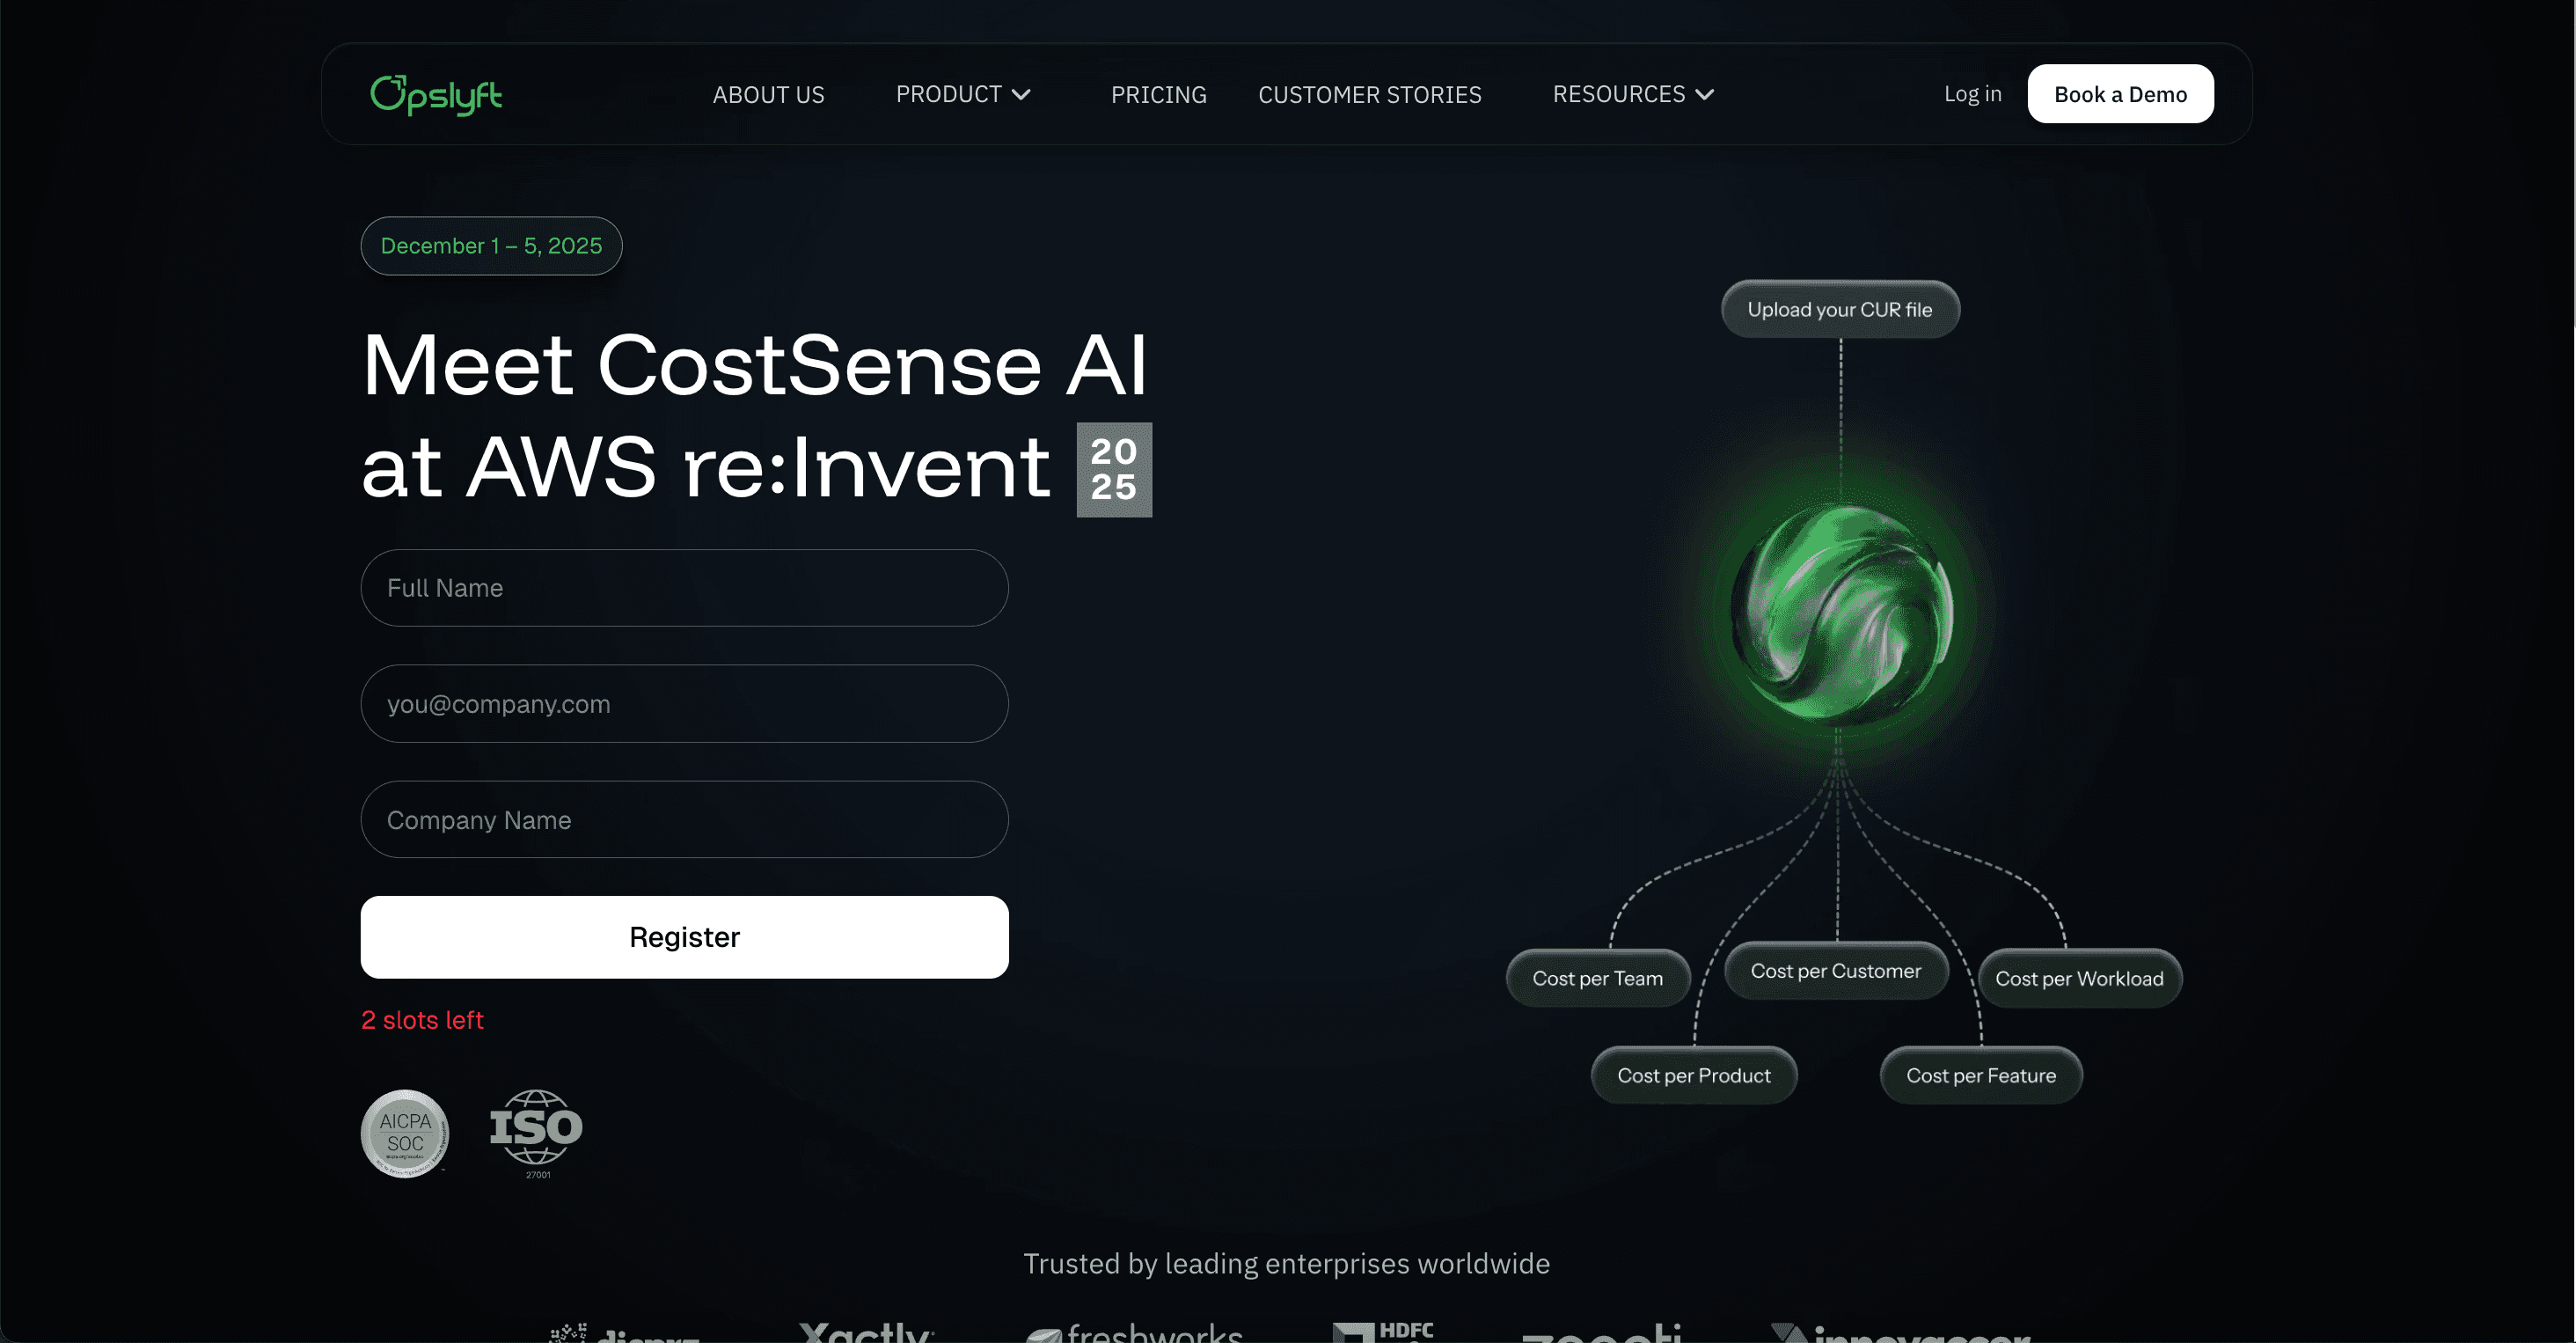
Task: Click the ISO 27001 certification badge
Action: coord(536,1133)
